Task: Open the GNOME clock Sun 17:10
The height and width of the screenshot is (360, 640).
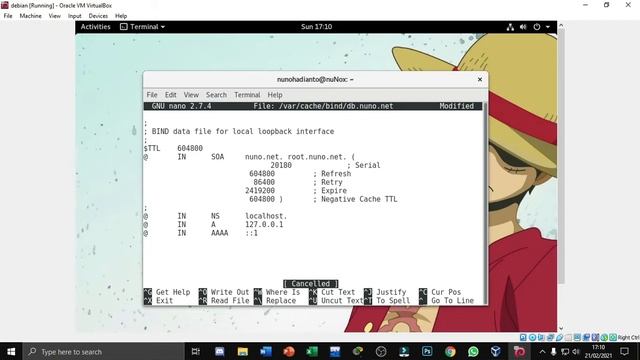Action: [x=316, y=27]
